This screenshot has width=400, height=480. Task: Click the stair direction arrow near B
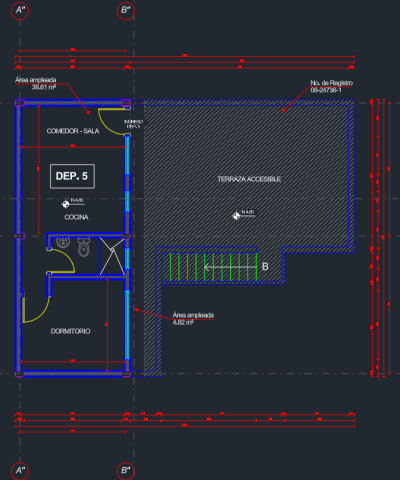[230, 267]
